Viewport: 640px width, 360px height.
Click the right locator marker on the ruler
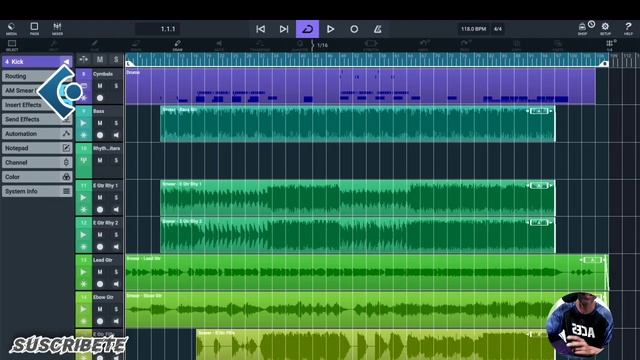[x=604, y=63]
